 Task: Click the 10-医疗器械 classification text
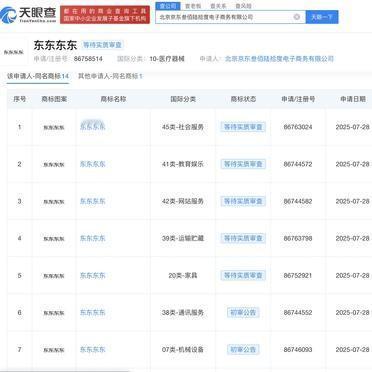167,59
